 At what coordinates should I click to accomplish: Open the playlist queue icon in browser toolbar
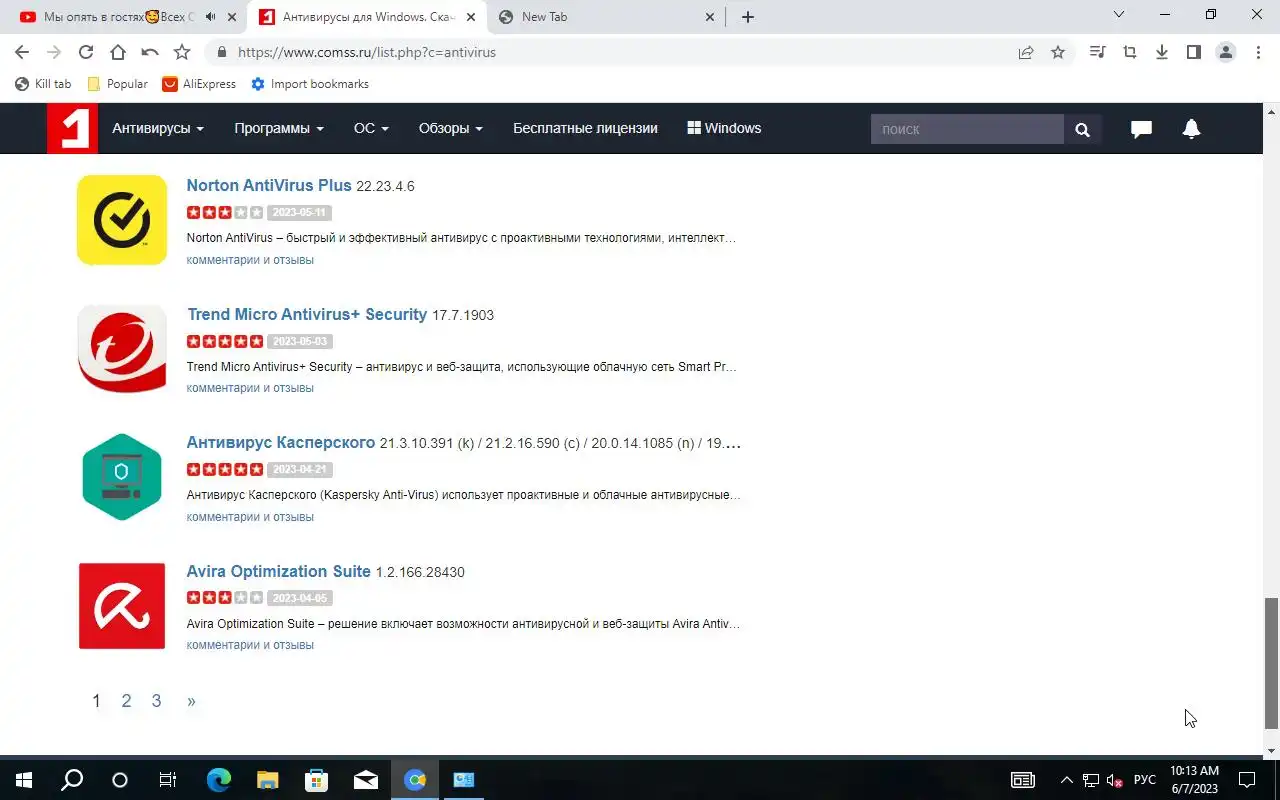[x=1098, y=52]
